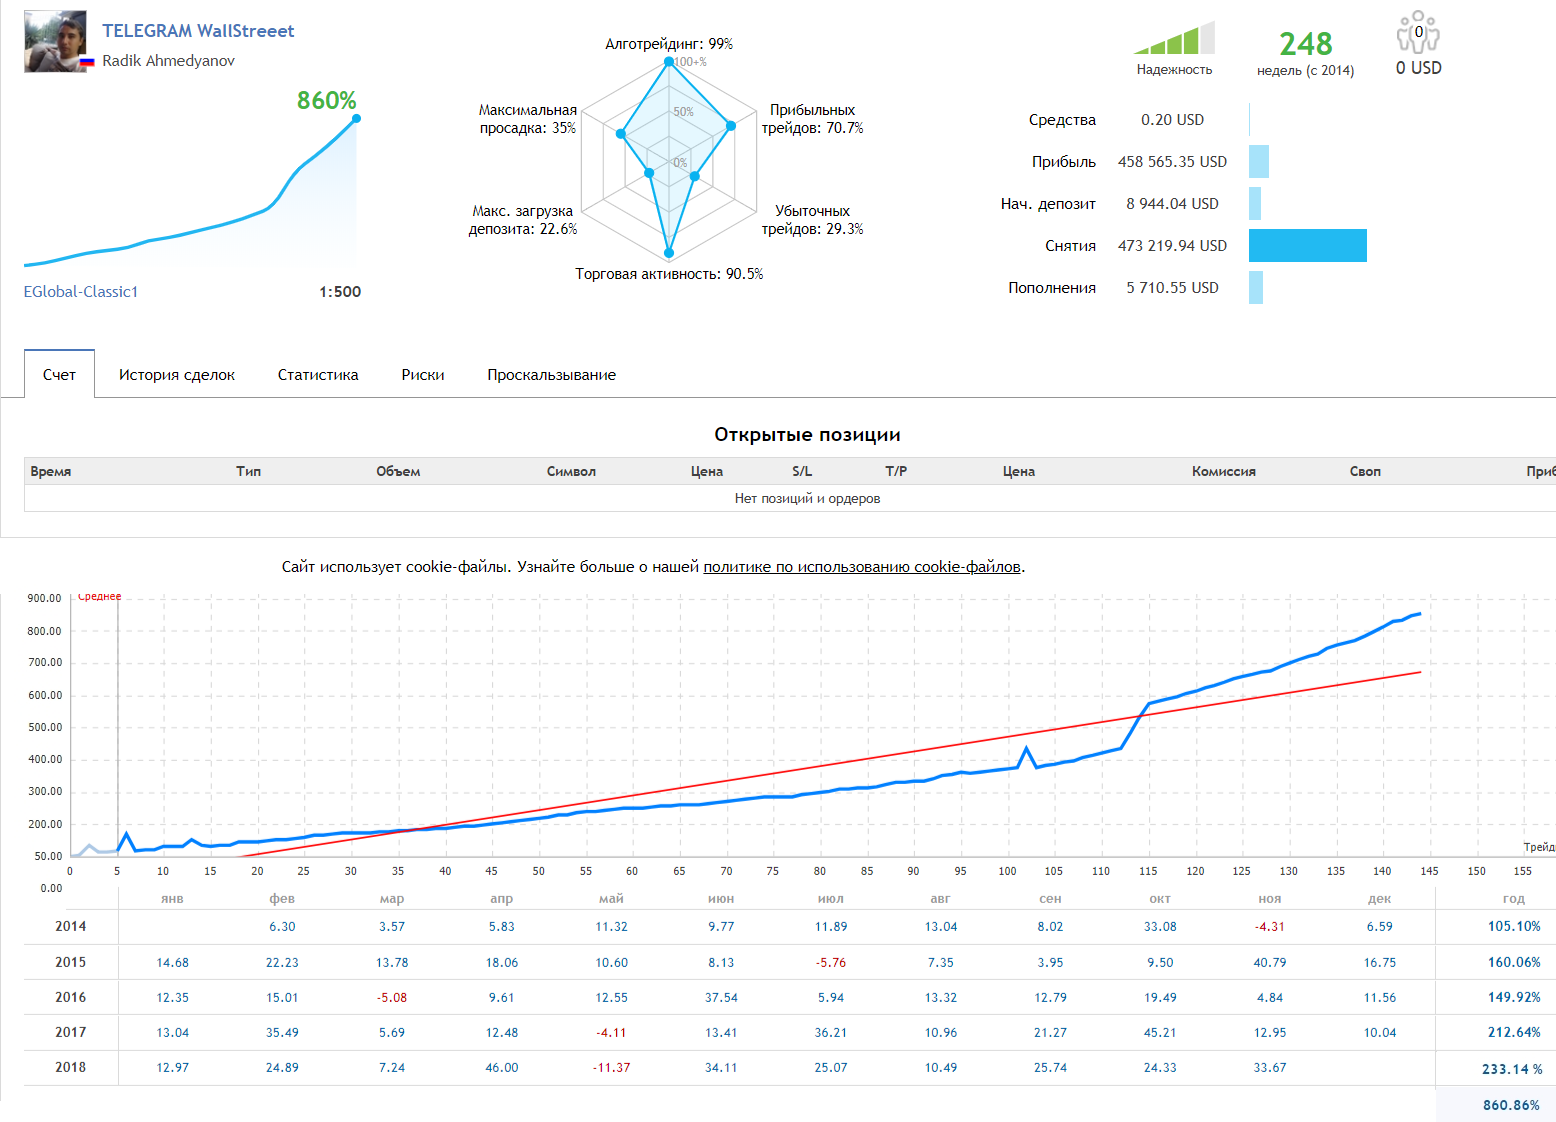Click the Пополнения 5 710.55 USD value
The height and width of the screenshot is (1122, 1556).
tap(1172, 288)
